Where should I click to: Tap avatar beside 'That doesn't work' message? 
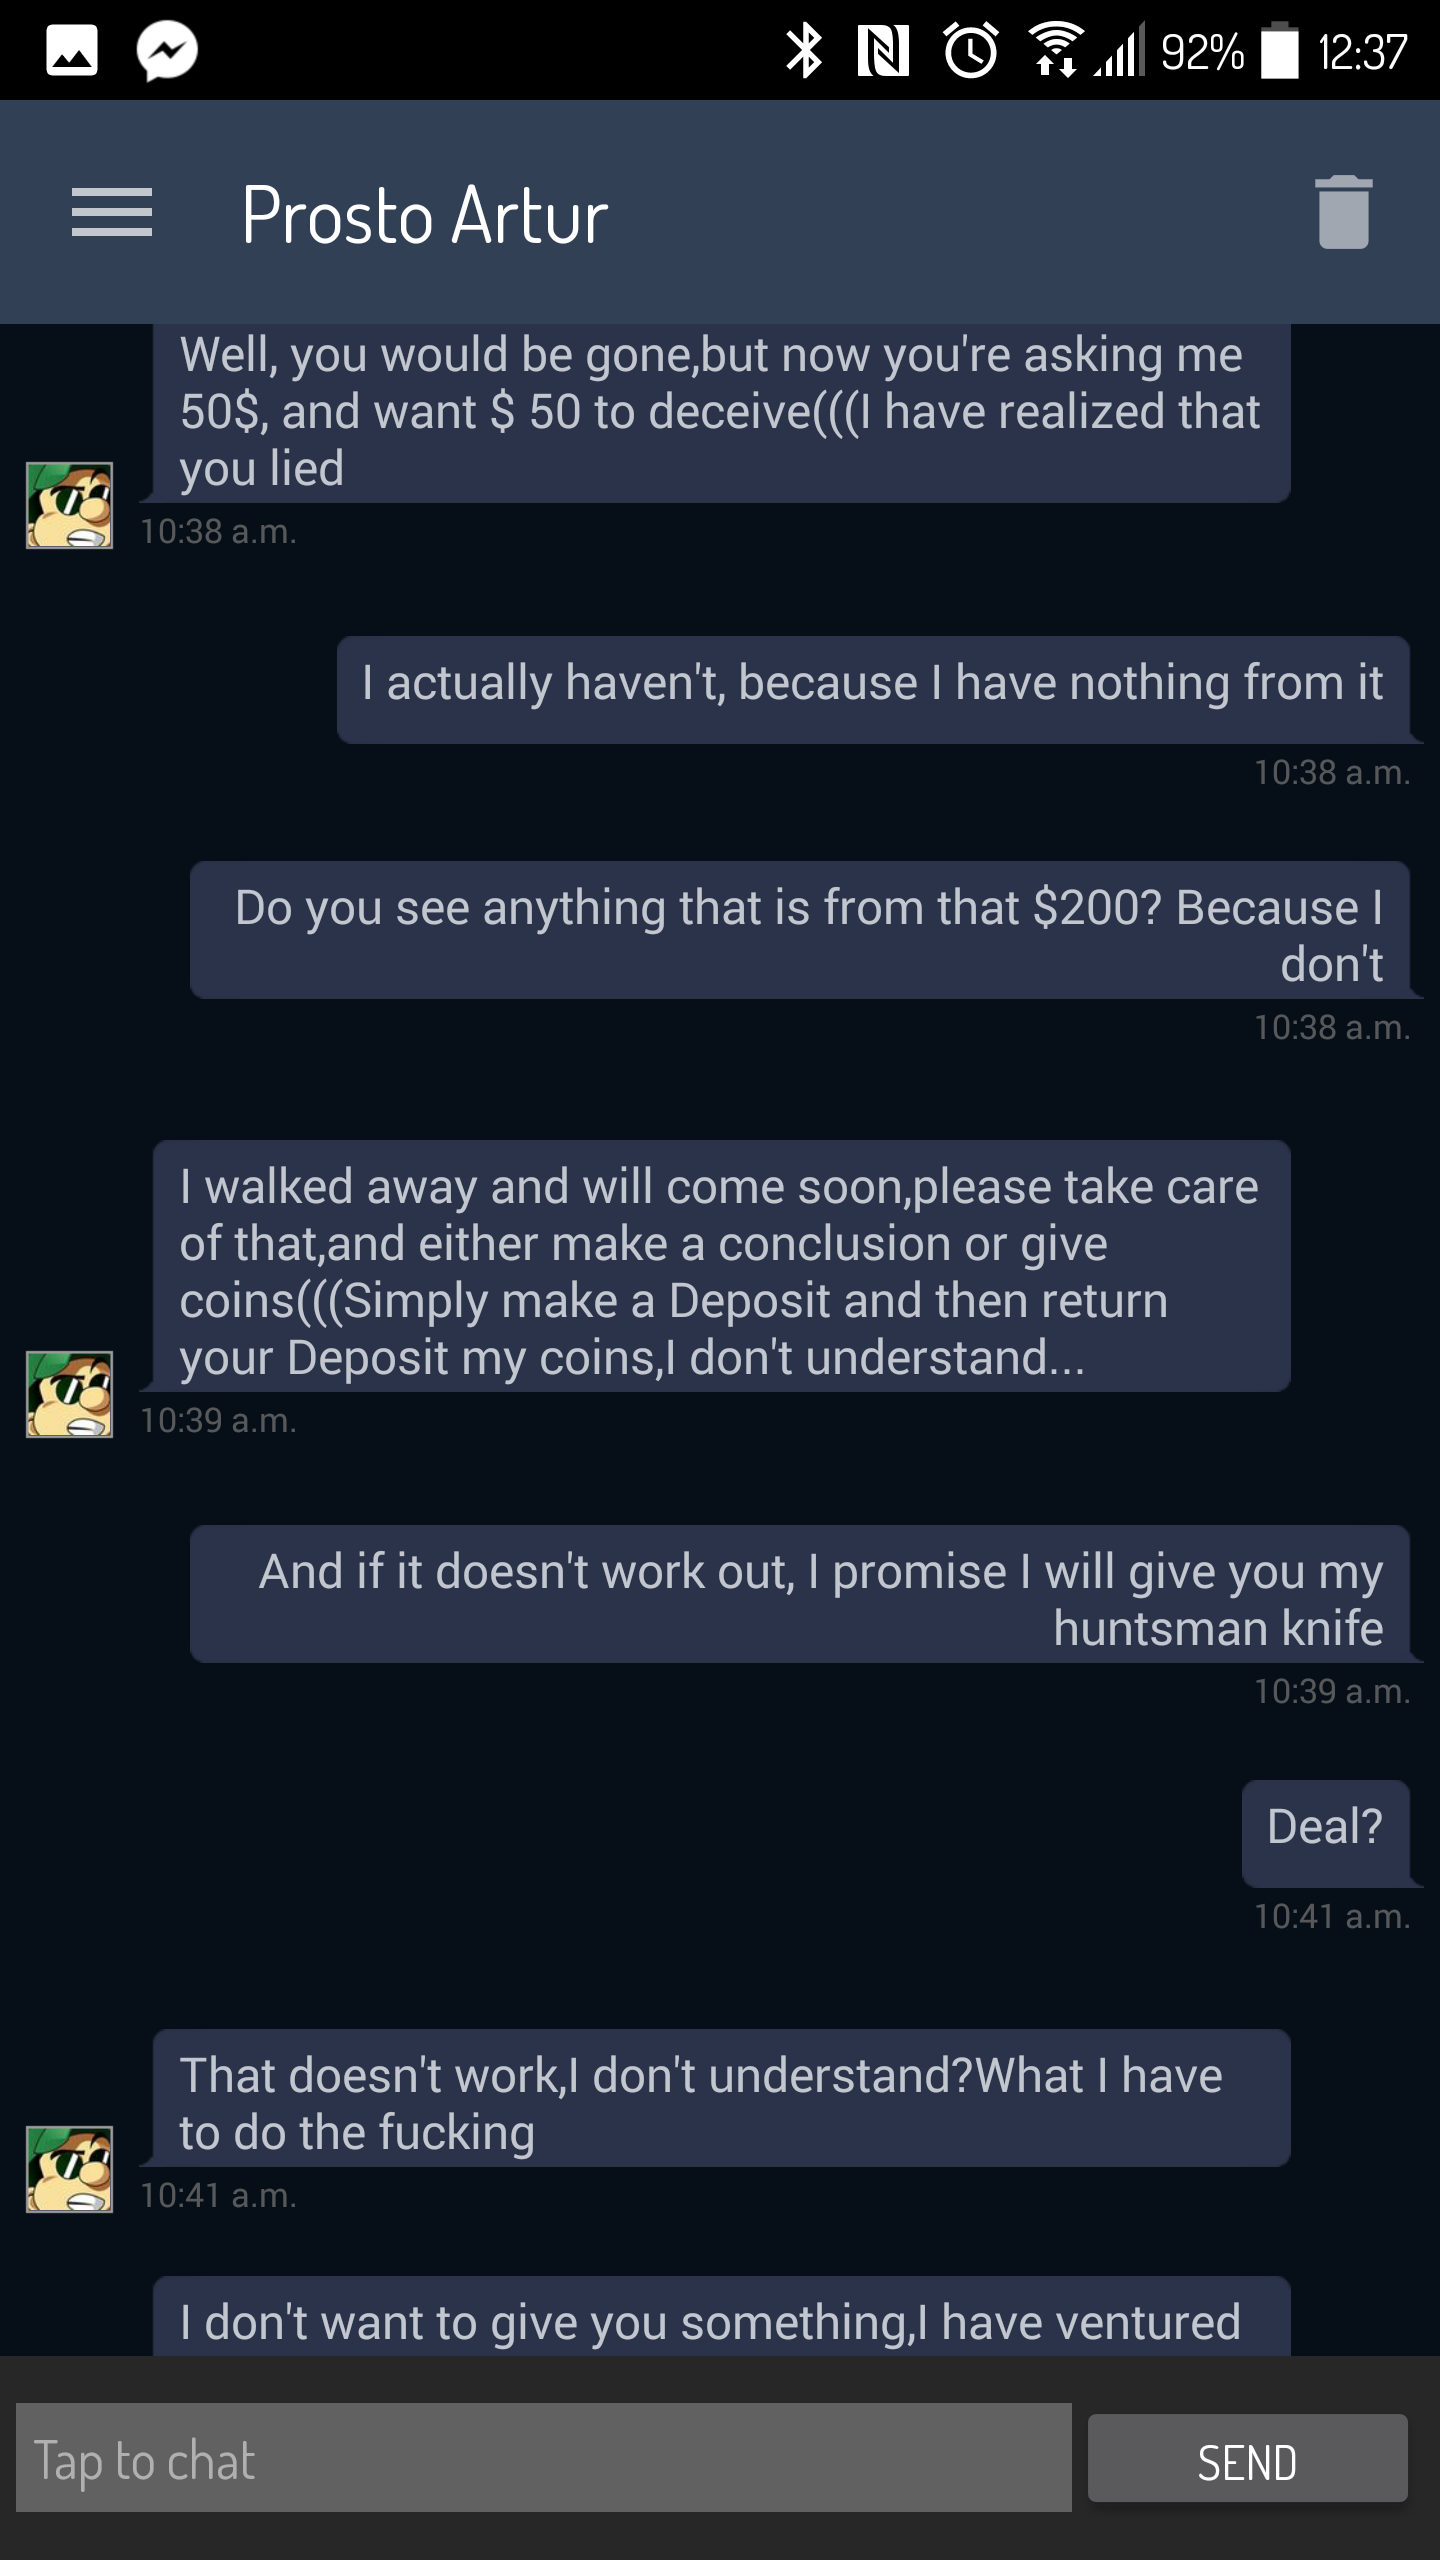coord(69,2169)
